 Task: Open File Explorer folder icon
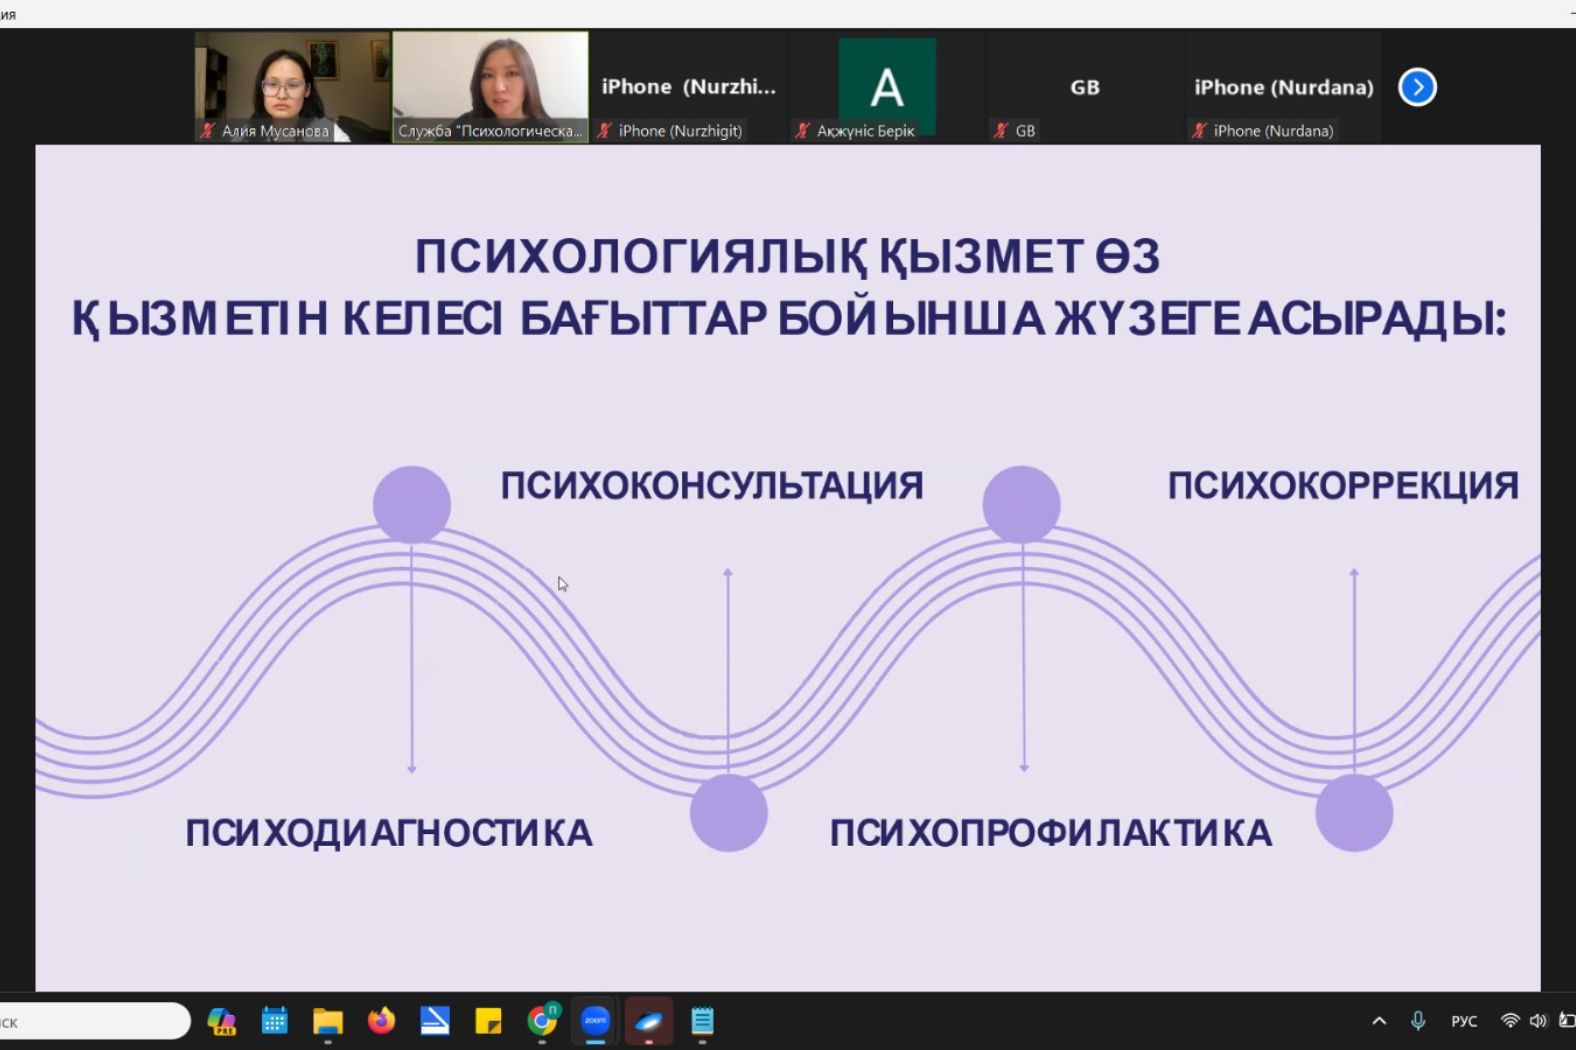click(328, 1021)
